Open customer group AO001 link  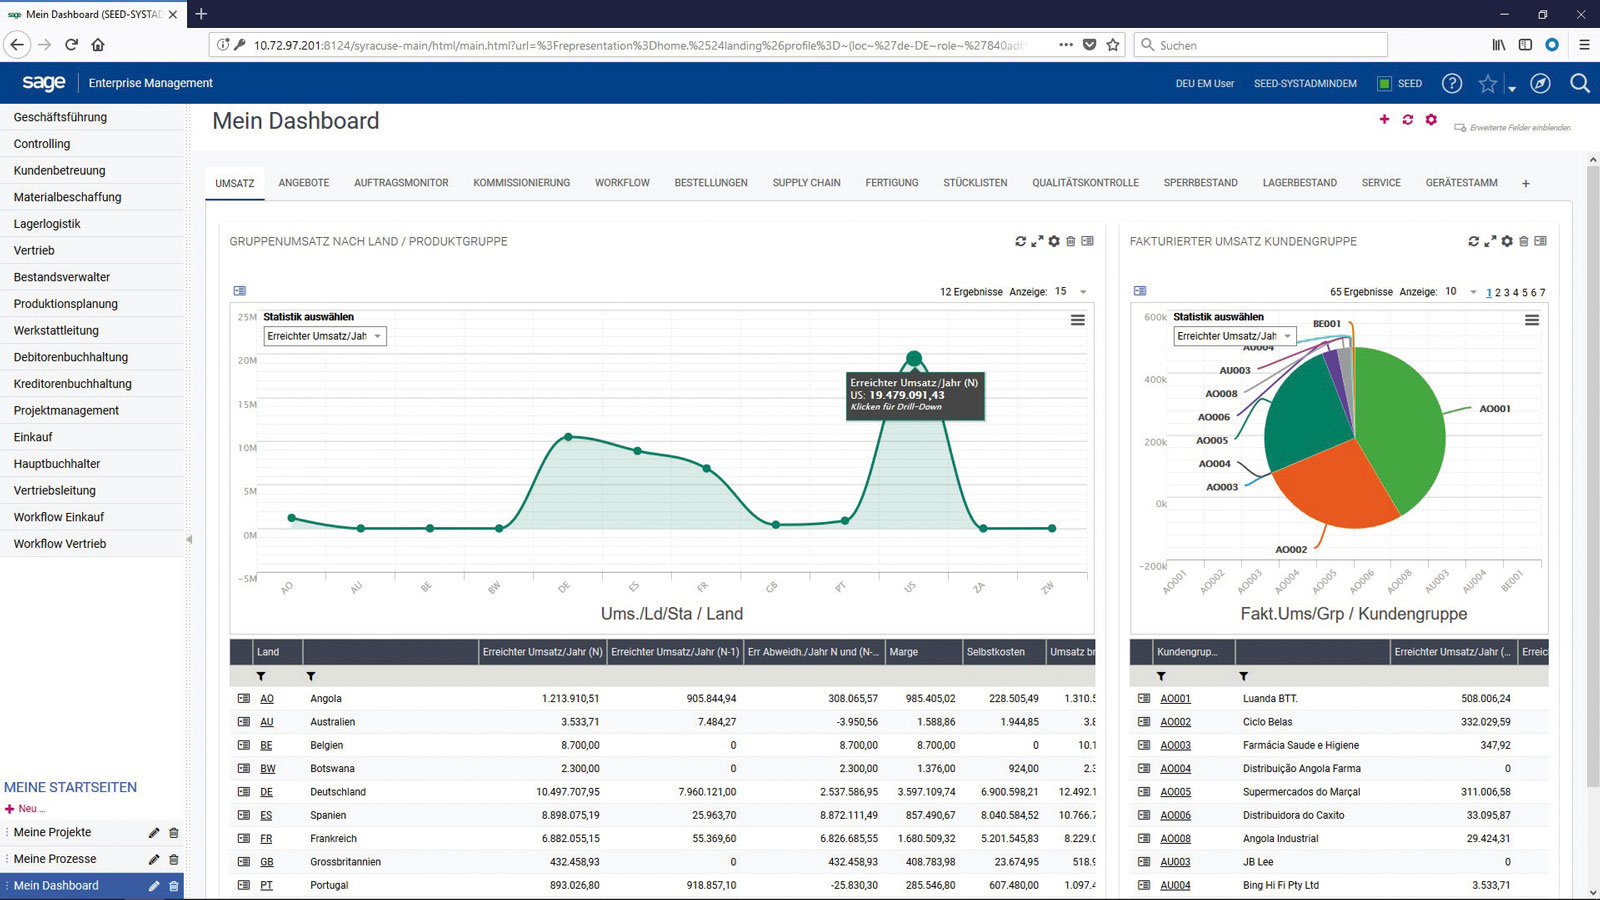(x=1175, y=699)
